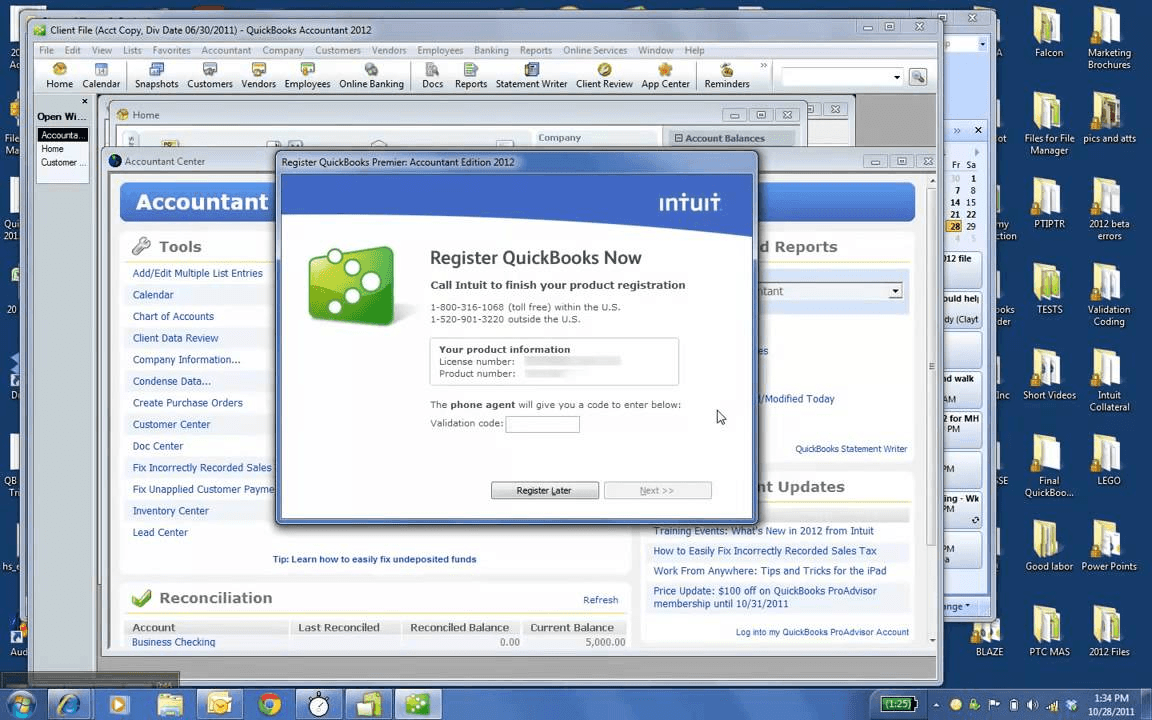This screenshot has width=1152, height=720.
Task: Click the Windows Start button
Action: pyautogui.click(x=20, y=704)
